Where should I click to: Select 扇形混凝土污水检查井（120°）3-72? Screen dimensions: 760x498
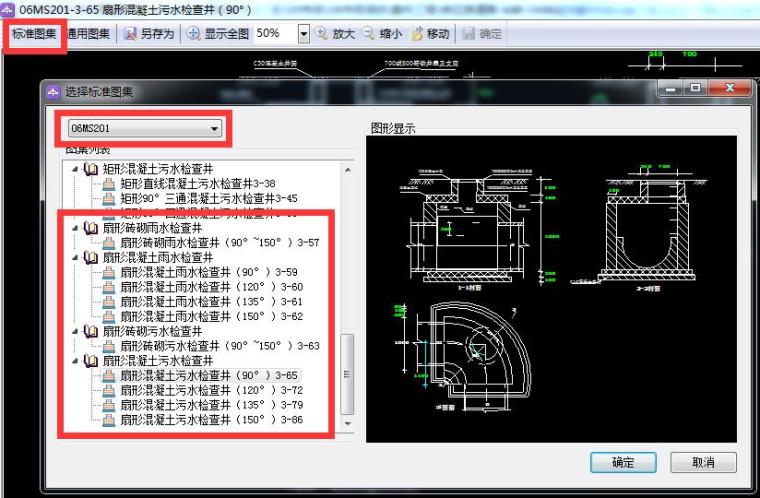[x=210, y=390]
